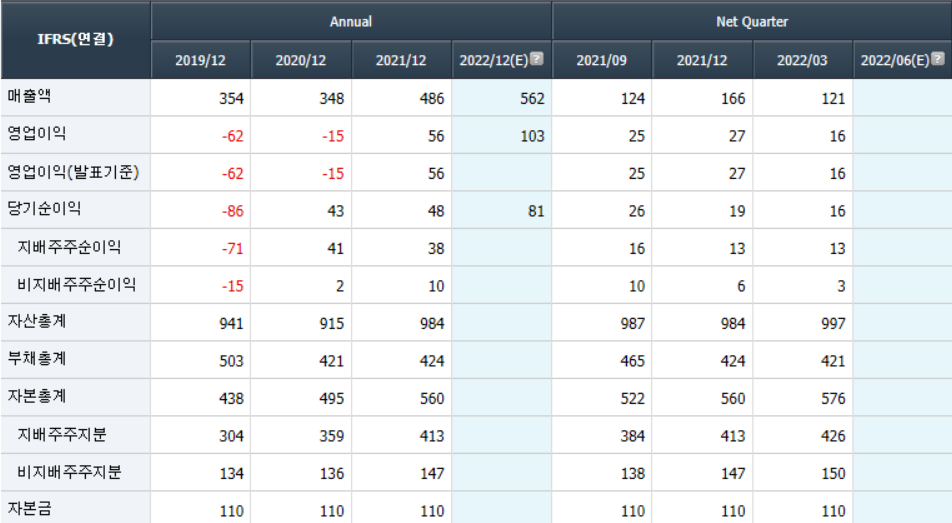Select the 지배주주지분 row label
Image resolution: width=952 pixels, height=523 pixels.
pos(61,434)
